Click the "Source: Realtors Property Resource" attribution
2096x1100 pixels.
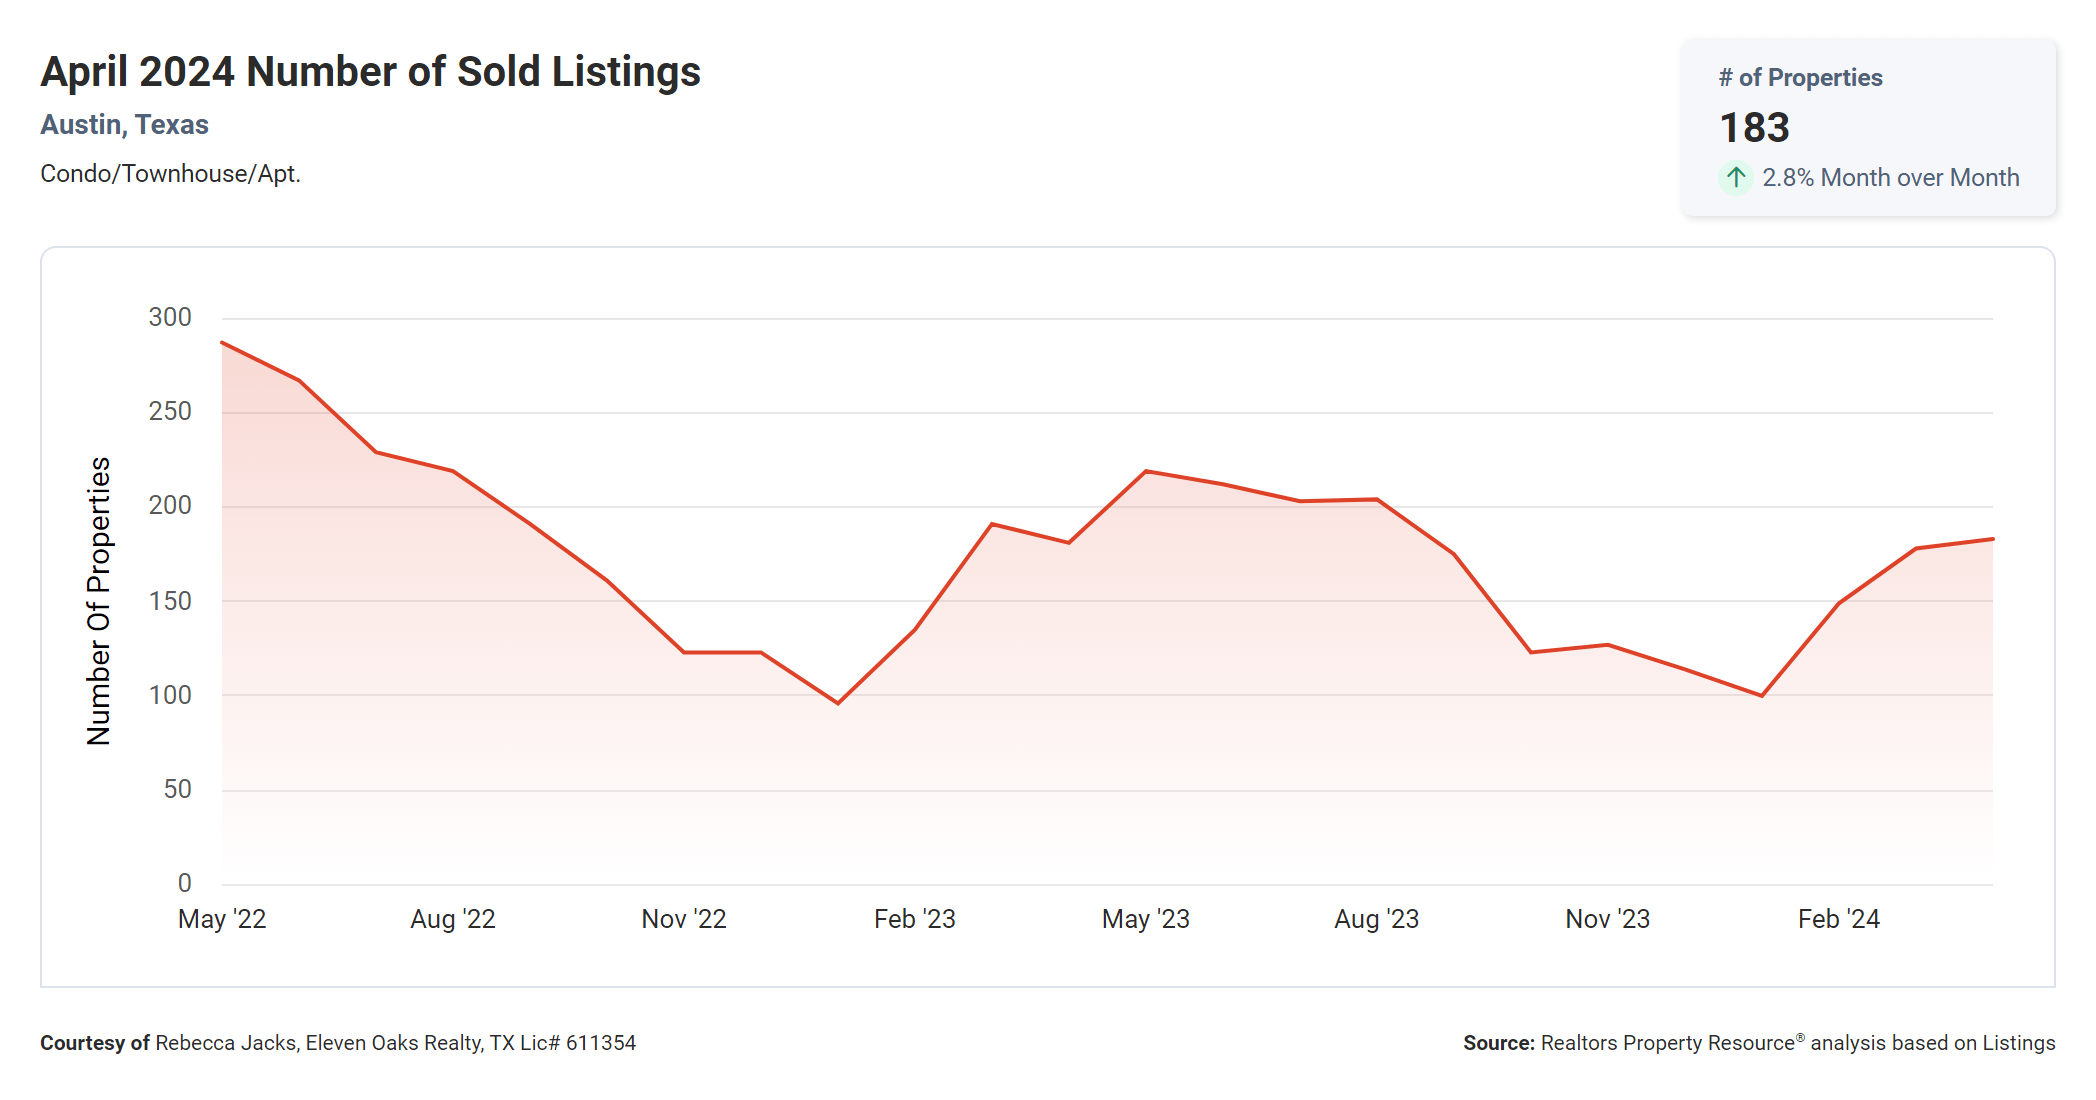pyautogui.click(x=1759, y=1043)
